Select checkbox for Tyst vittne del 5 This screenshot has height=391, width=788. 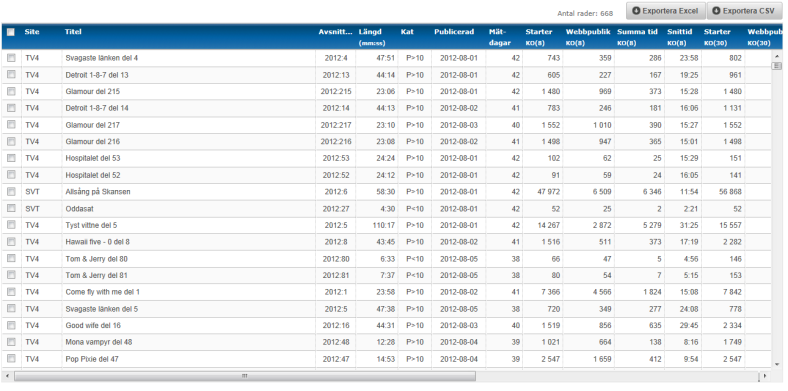11,225
